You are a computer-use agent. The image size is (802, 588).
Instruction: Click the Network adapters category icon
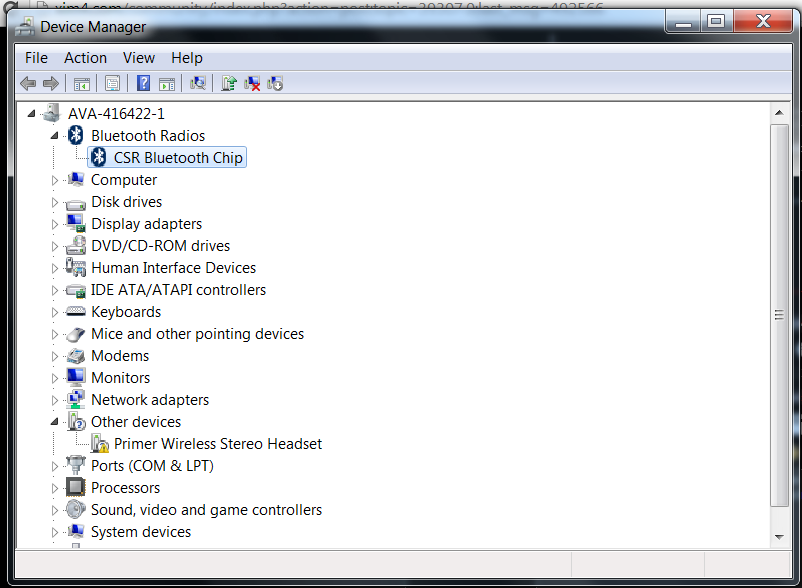76,399
